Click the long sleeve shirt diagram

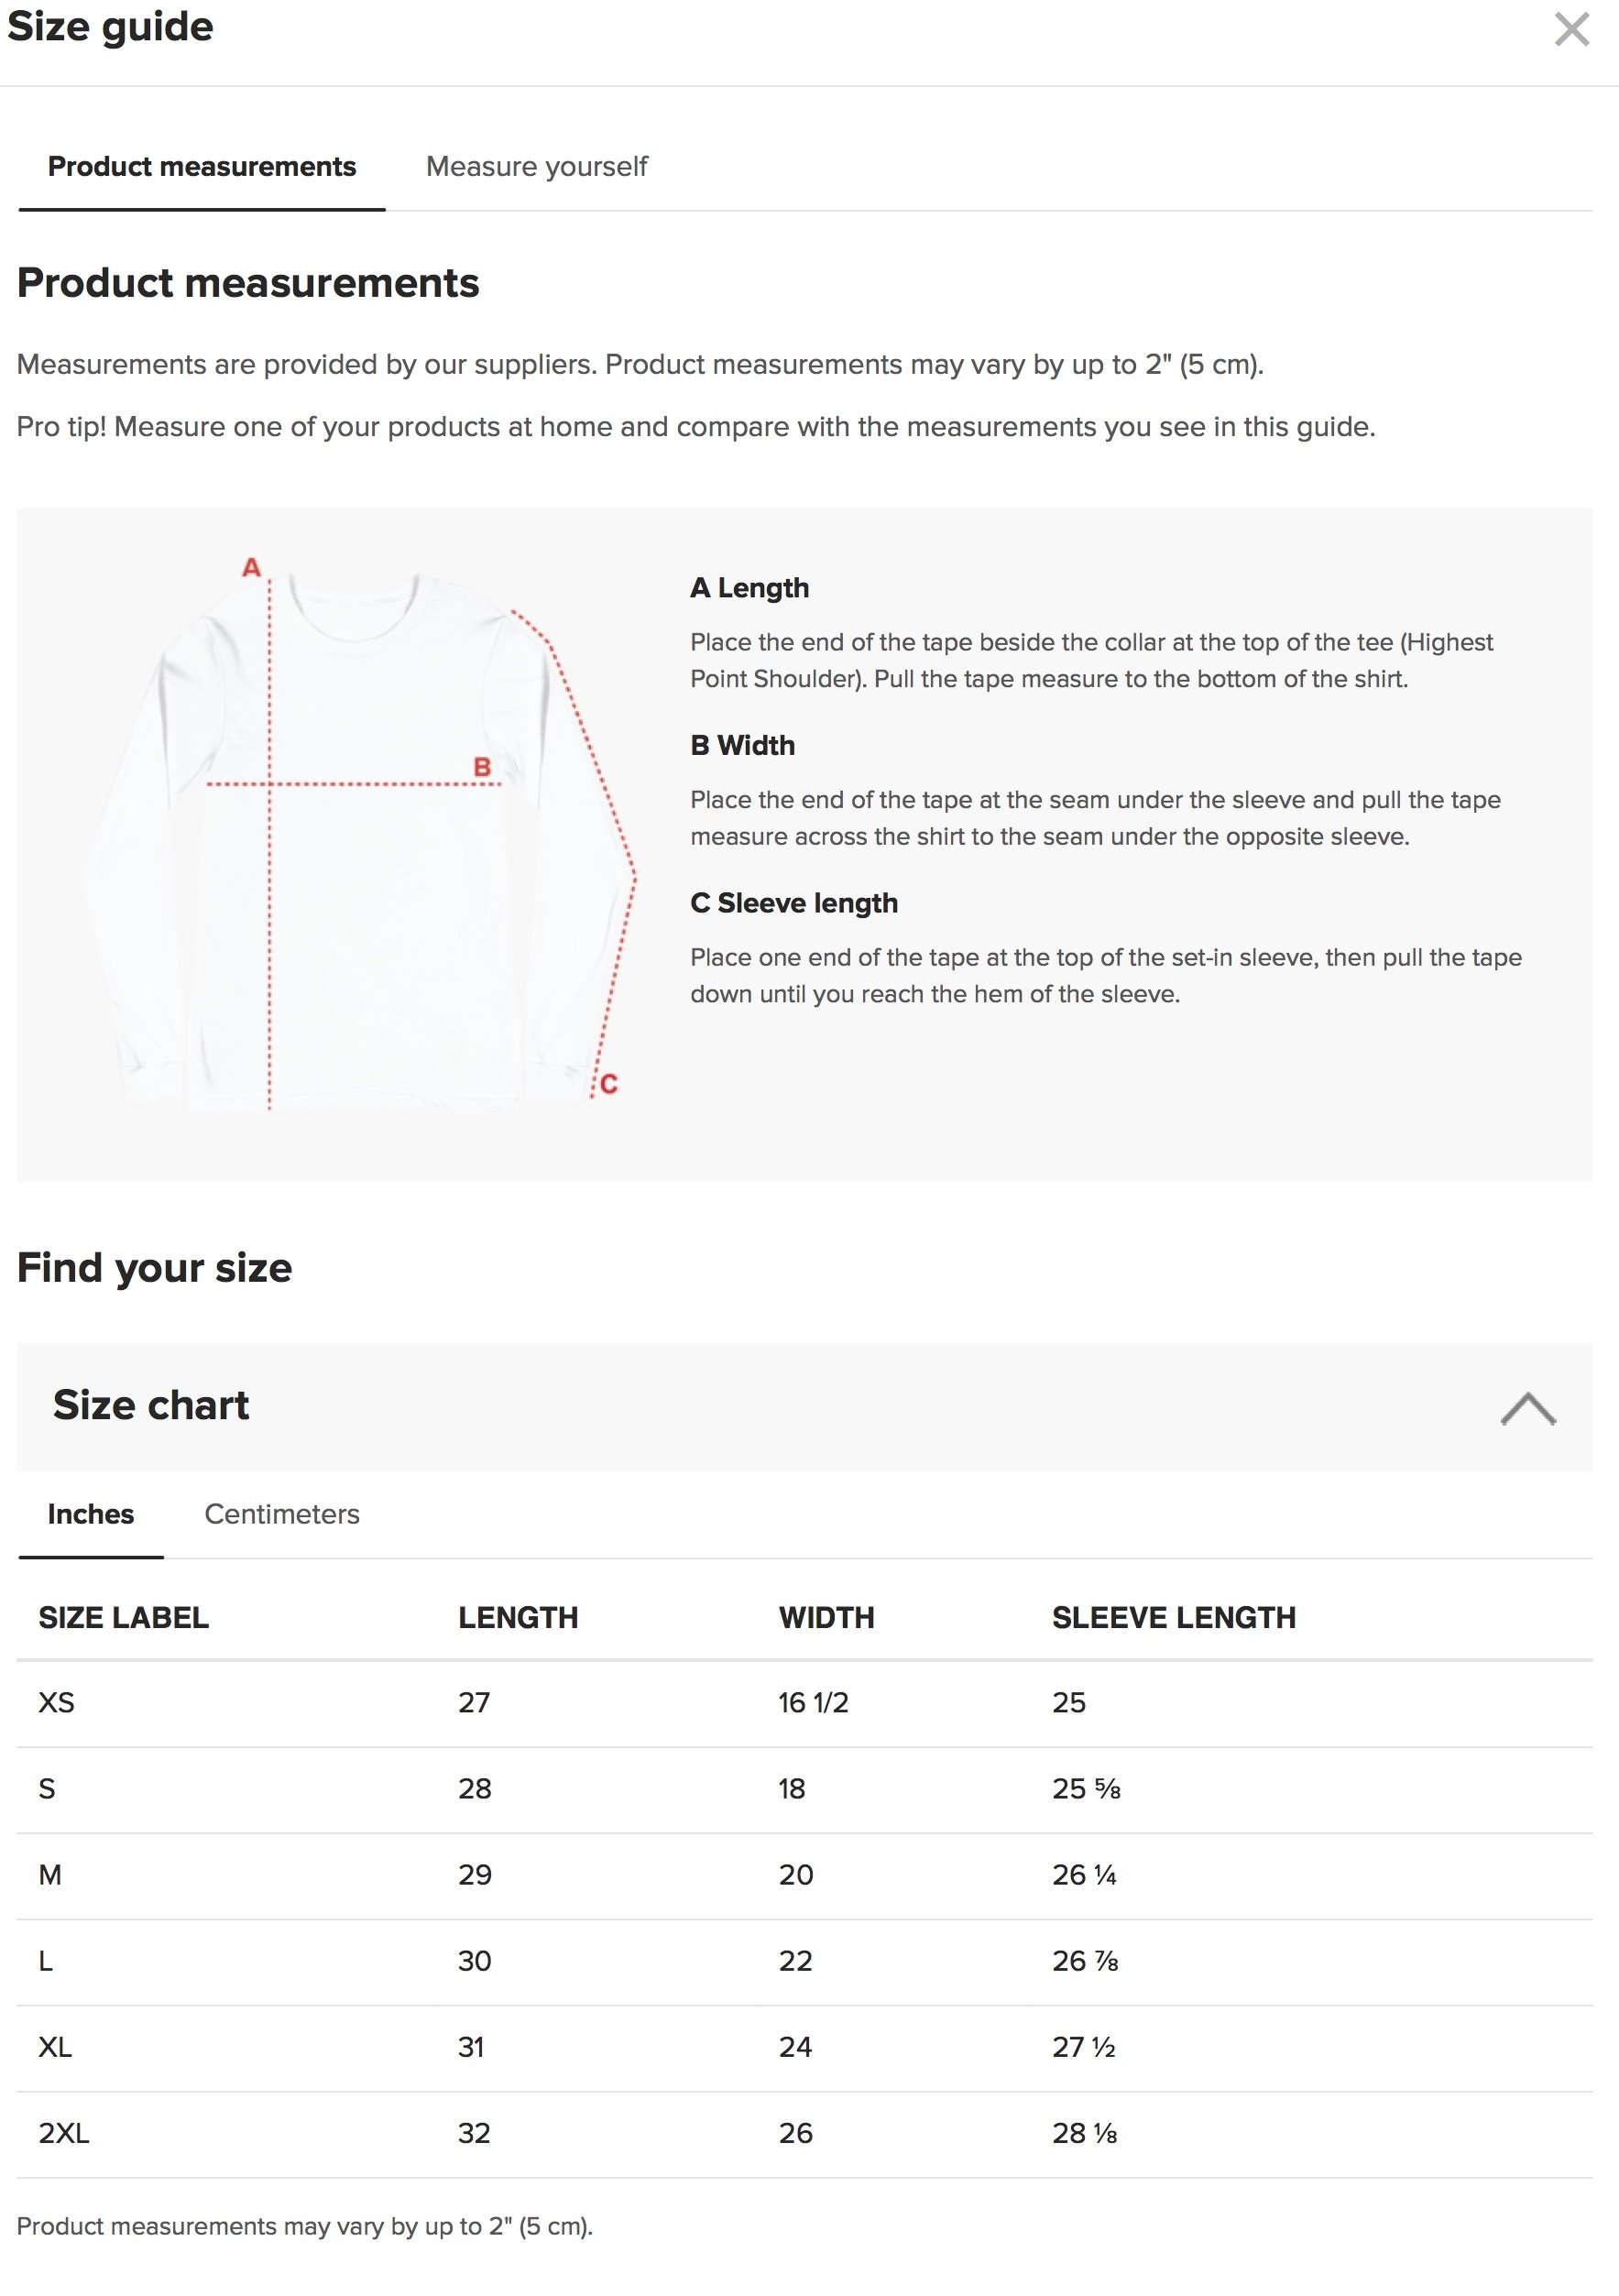358,838
